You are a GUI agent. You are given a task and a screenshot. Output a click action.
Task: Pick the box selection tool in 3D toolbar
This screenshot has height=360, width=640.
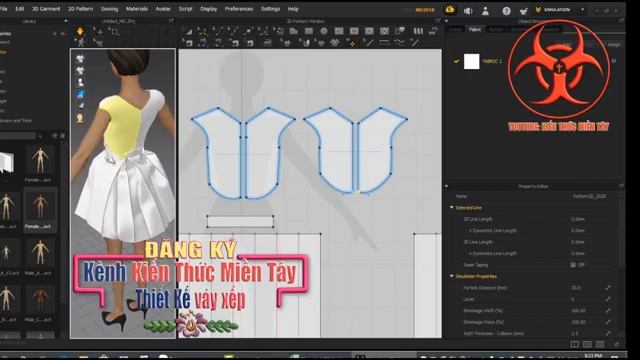click(114, 31)
